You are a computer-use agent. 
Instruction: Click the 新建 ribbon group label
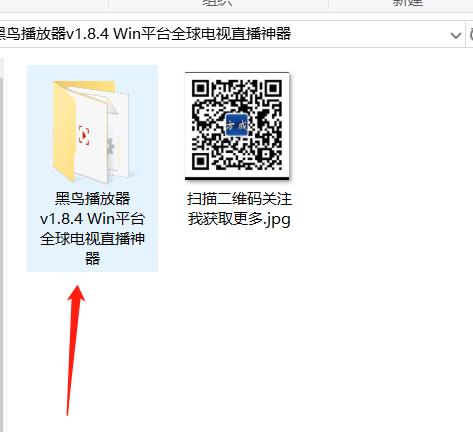(408, 2)
